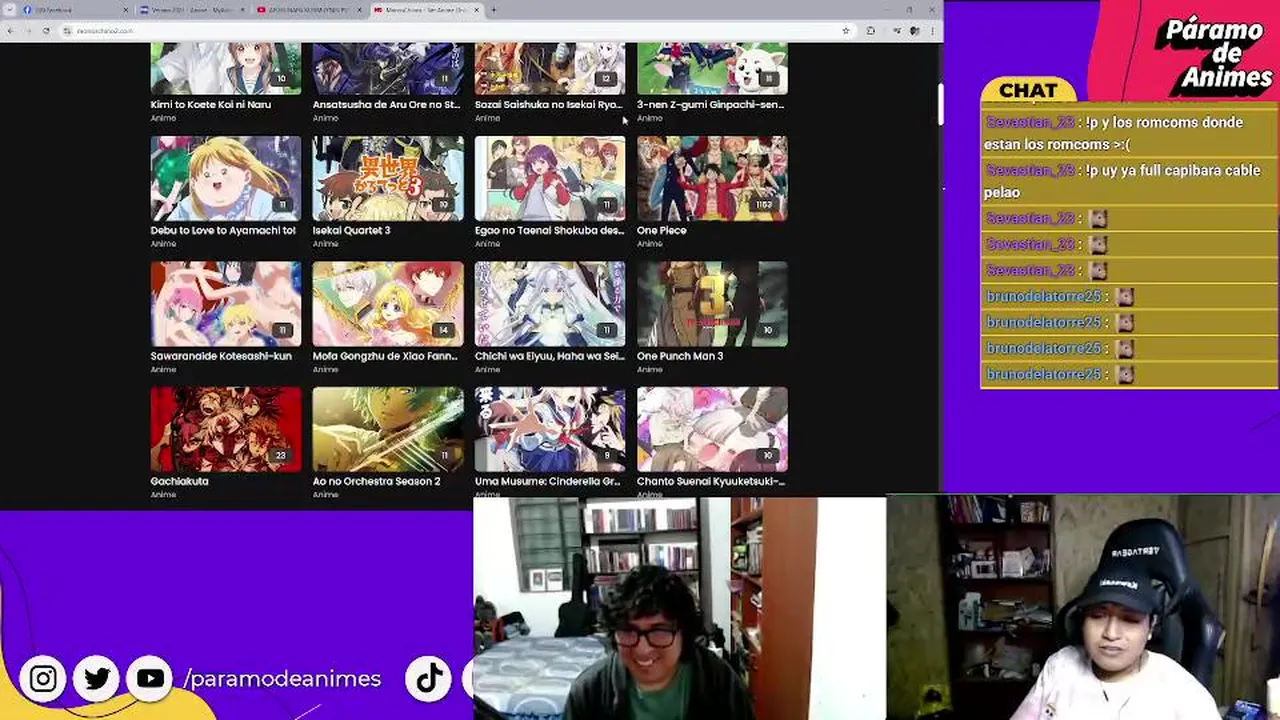Viewport: 1280px width, 720px height.
Task: Click the title text Debu to Love to Ayamachi to!
Action: click(x=223, y=230)
